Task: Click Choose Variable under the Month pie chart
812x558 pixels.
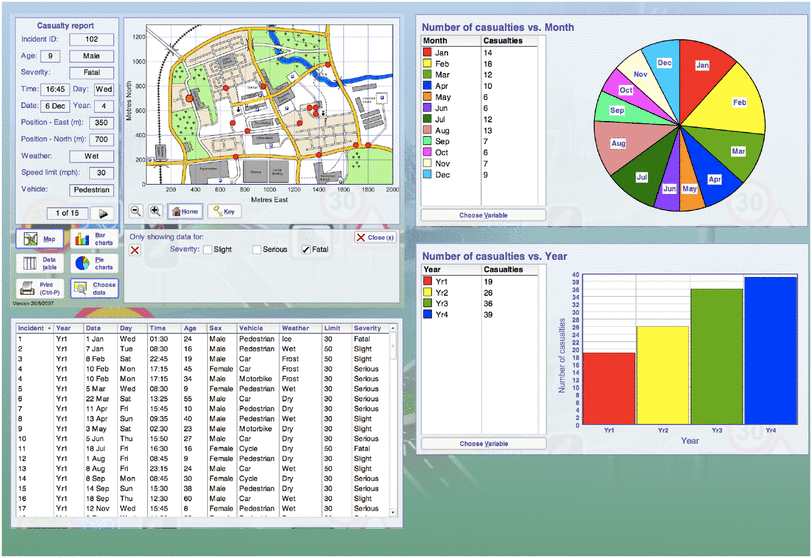Action: click(483, 215)
